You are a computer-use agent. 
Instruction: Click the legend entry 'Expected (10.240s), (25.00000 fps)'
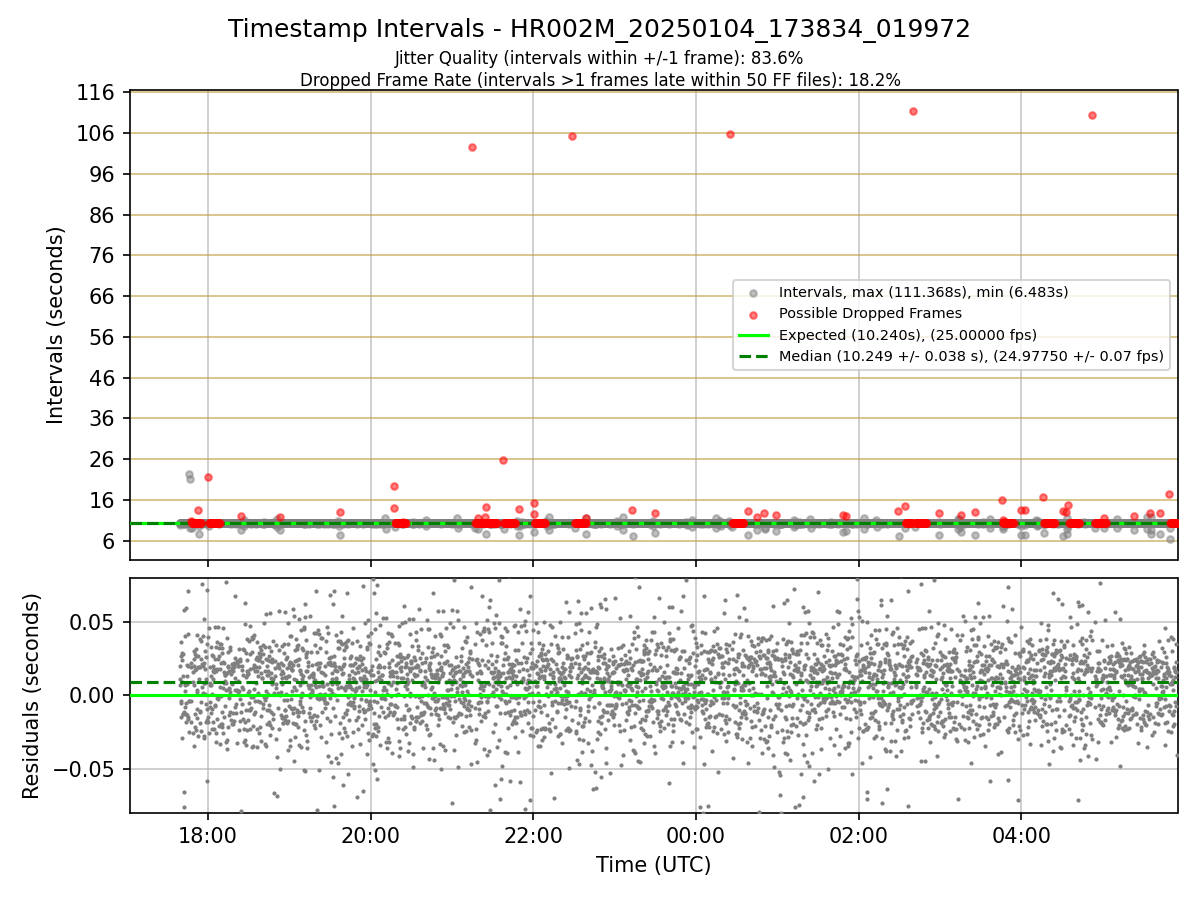[x=908, y=335]
